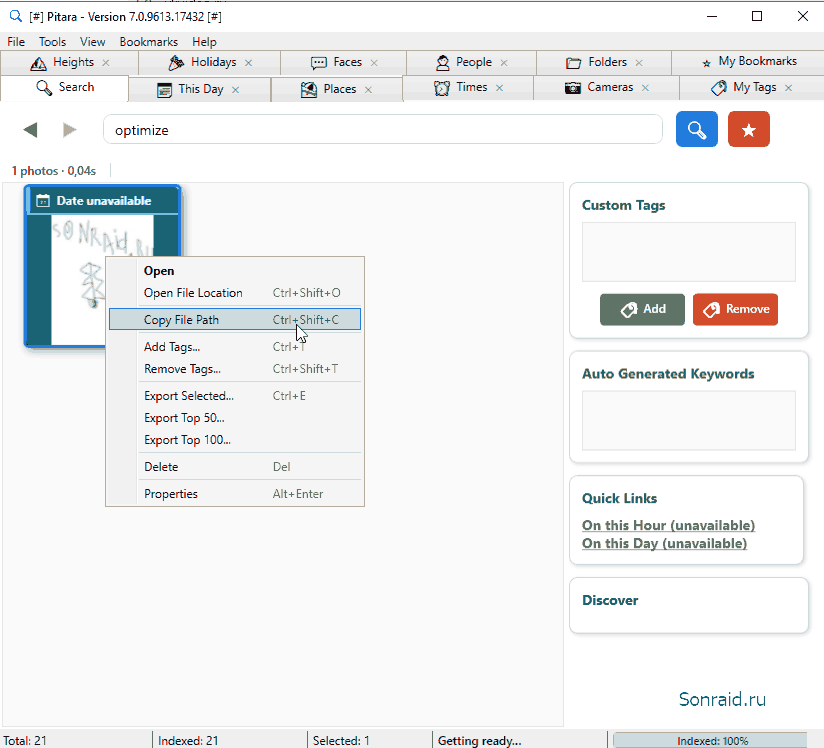Open the My Bookmarks tab
Screen dimensions: 824x748
pos(750,62)
